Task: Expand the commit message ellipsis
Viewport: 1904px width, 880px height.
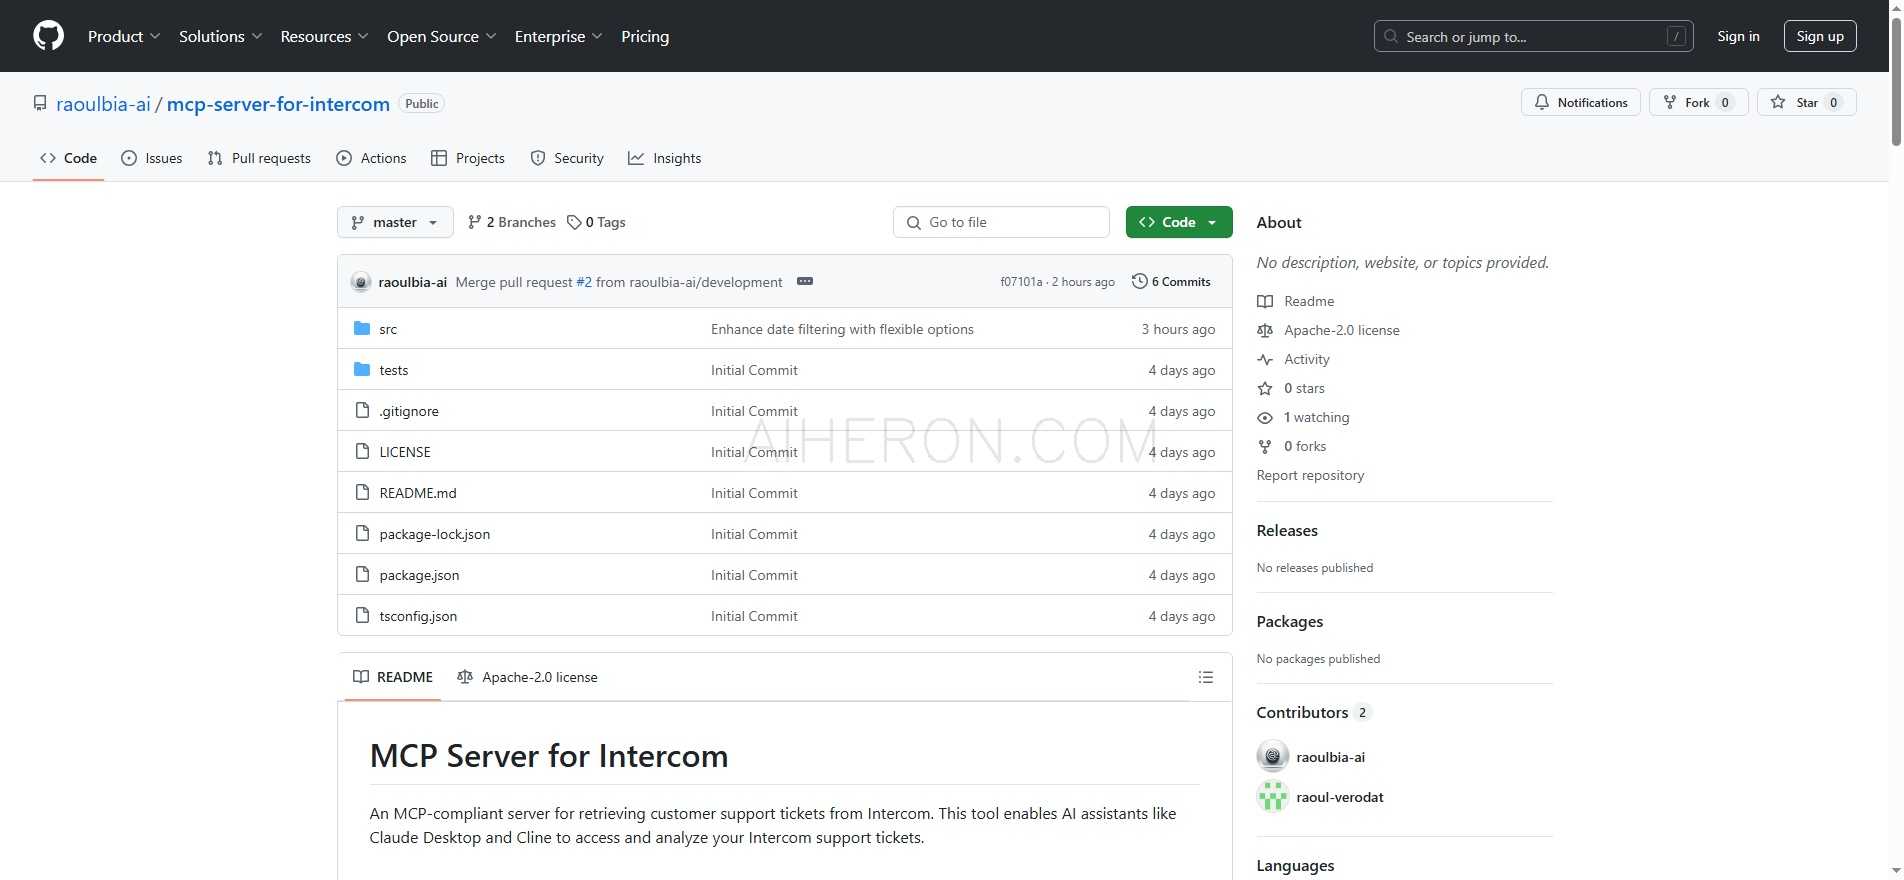Action: 805,282
